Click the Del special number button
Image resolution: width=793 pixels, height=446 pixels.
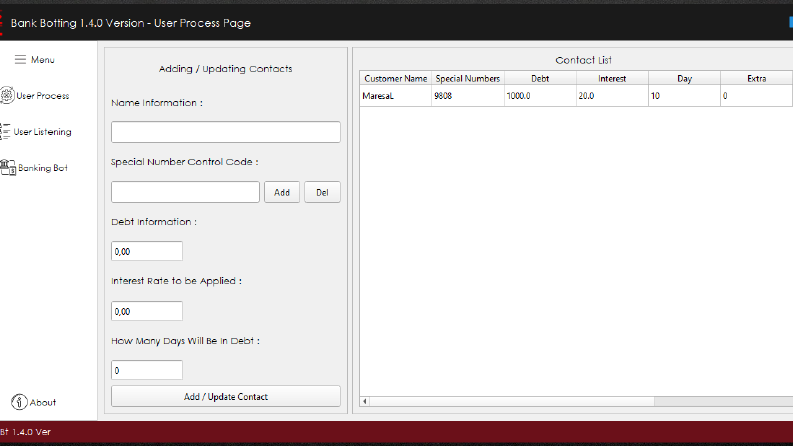322,192
